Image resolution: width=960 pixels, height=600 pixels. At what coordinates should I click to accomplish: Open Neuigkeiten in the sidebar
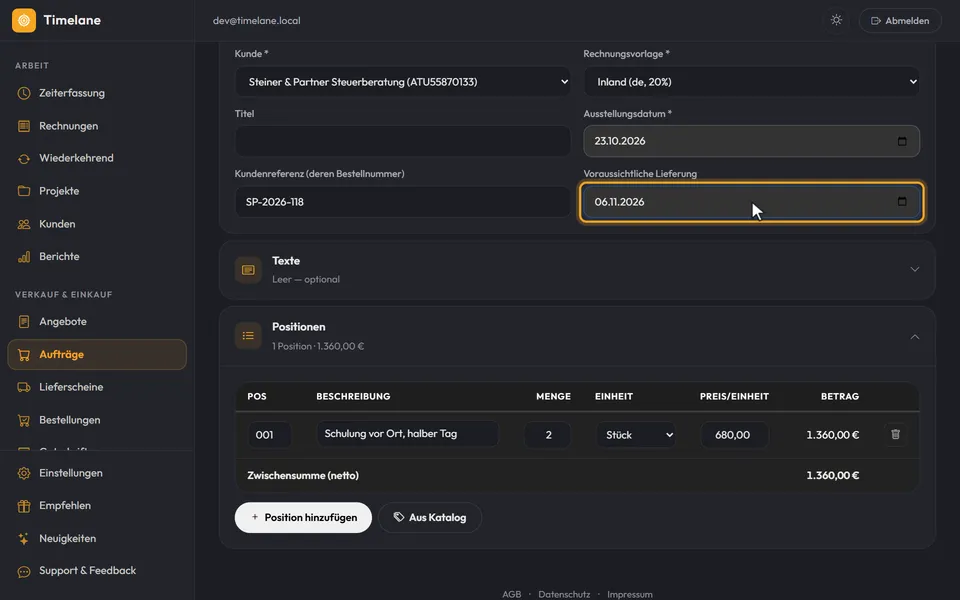pyautogui.click(x=97, y=539)
